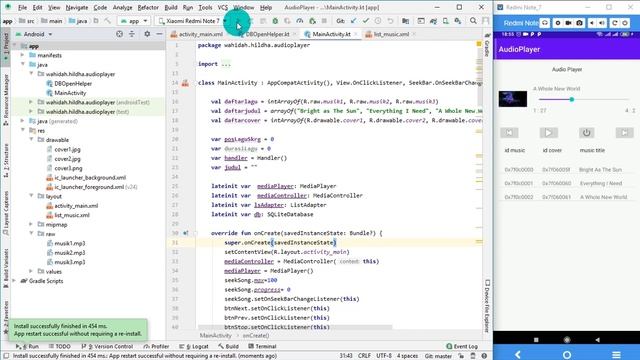Click the Stop square icon in the toolbar

click(x=324, y=21)
